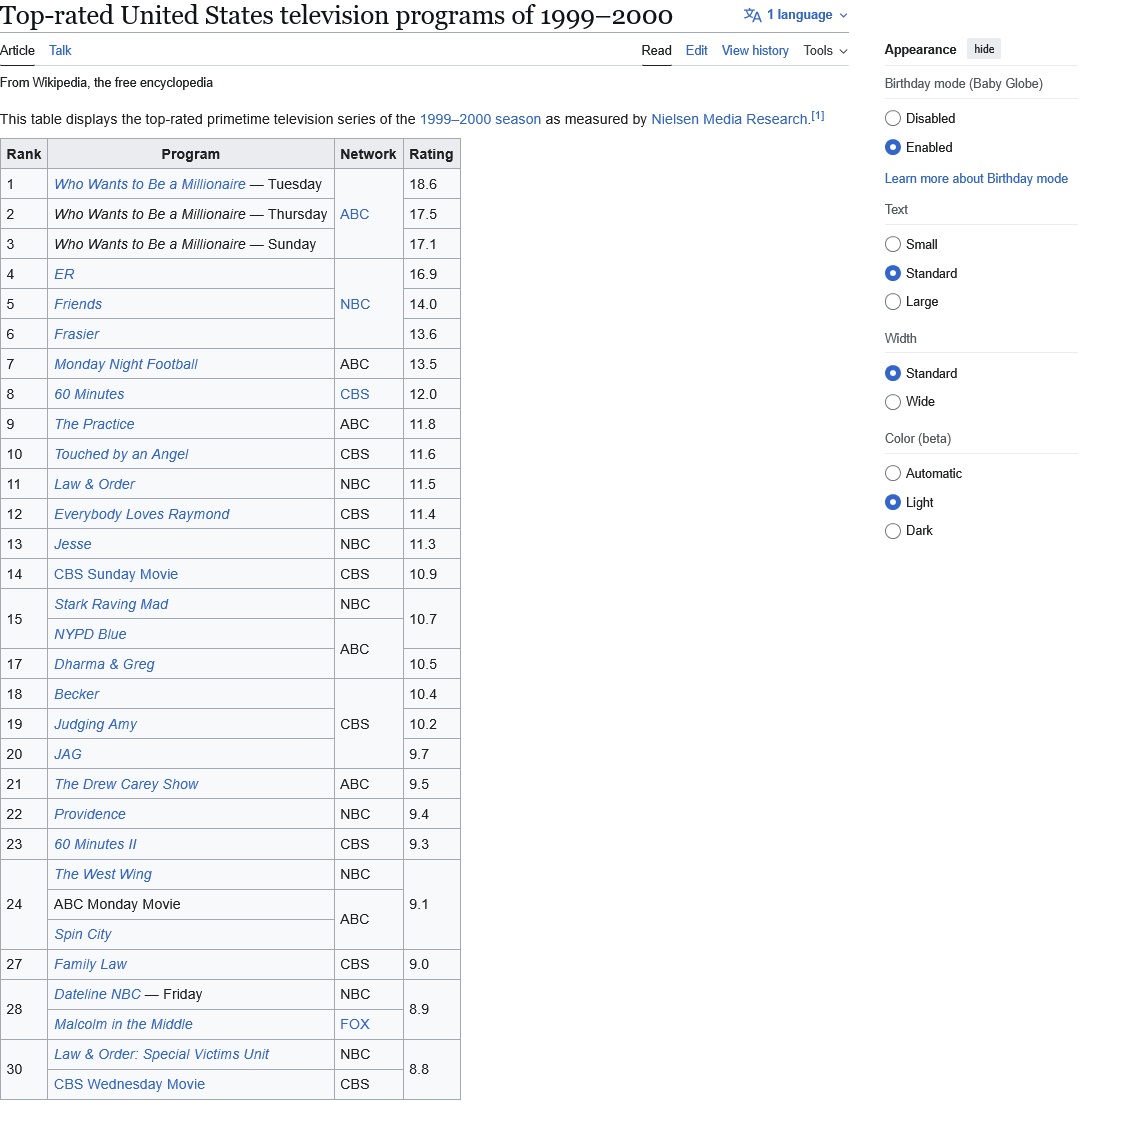1125x1126 pixels.
Task: Open the Stark Raving Mad link
Action: [111, 605]
